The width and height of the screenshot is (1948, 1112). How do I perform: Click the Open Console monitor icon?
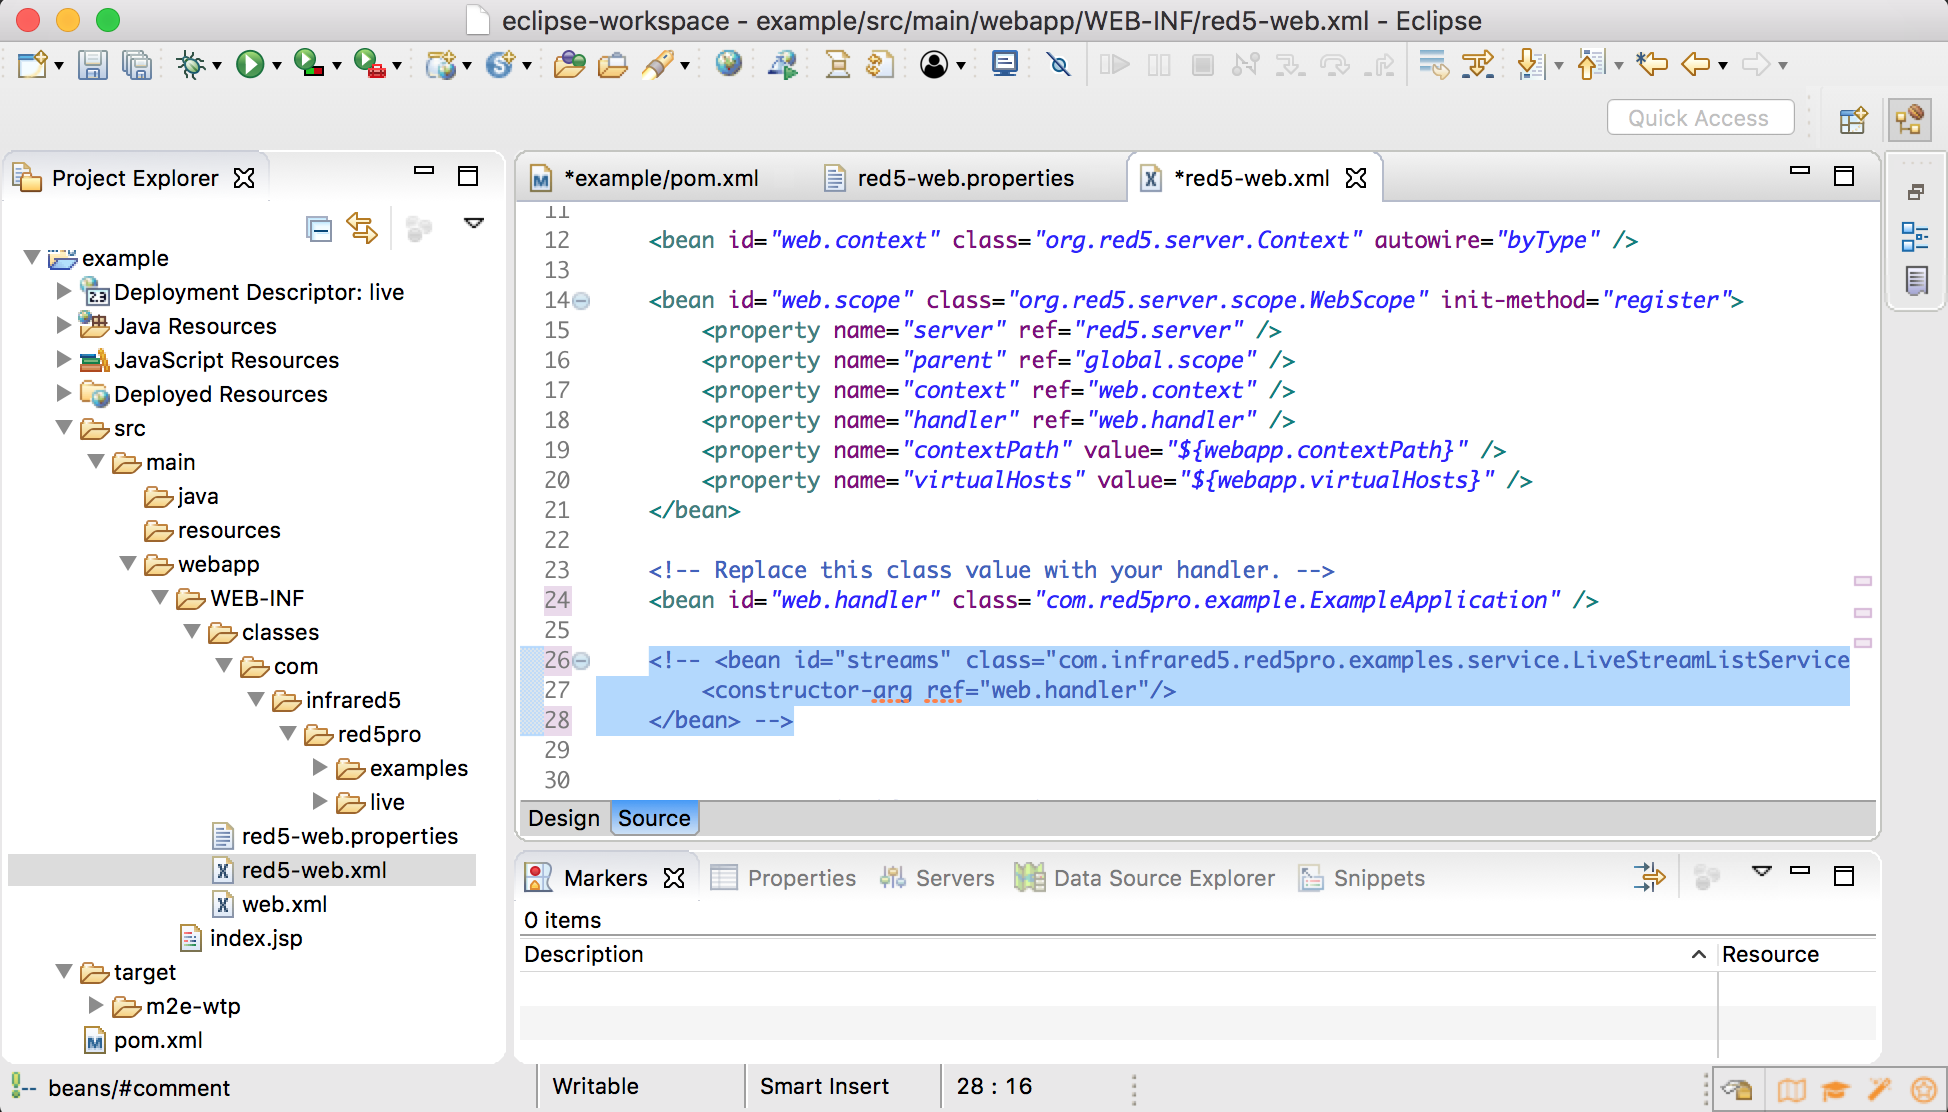pos(1005,64)
